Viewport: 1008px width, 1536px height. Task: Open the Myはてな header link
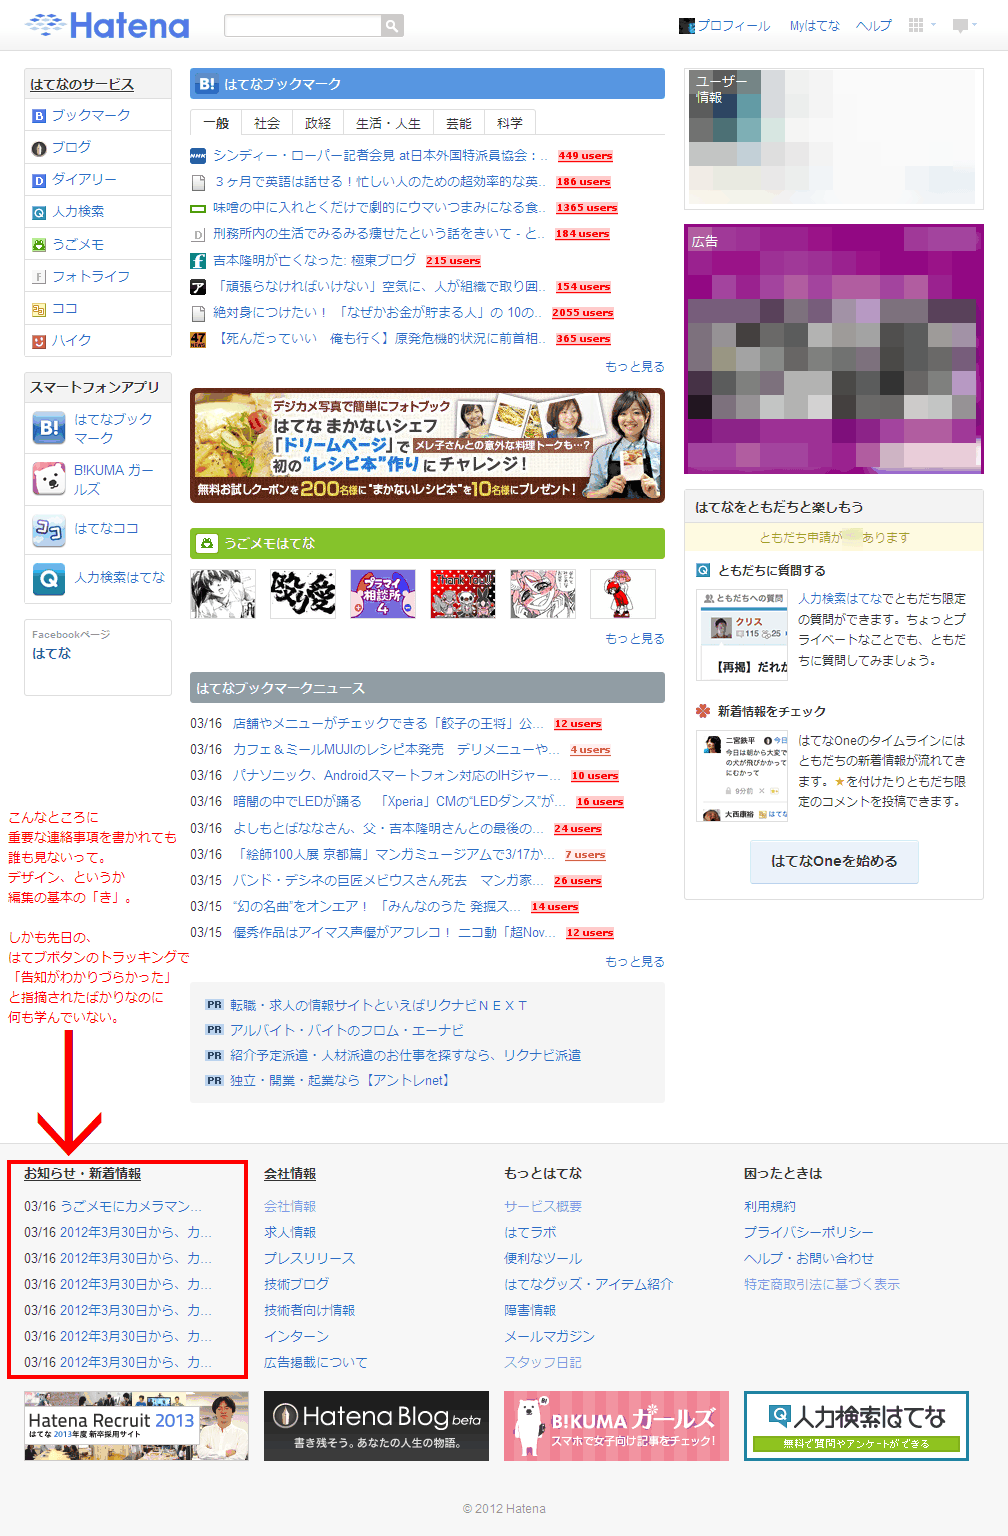pyautogui.click(x=815, y=26)
